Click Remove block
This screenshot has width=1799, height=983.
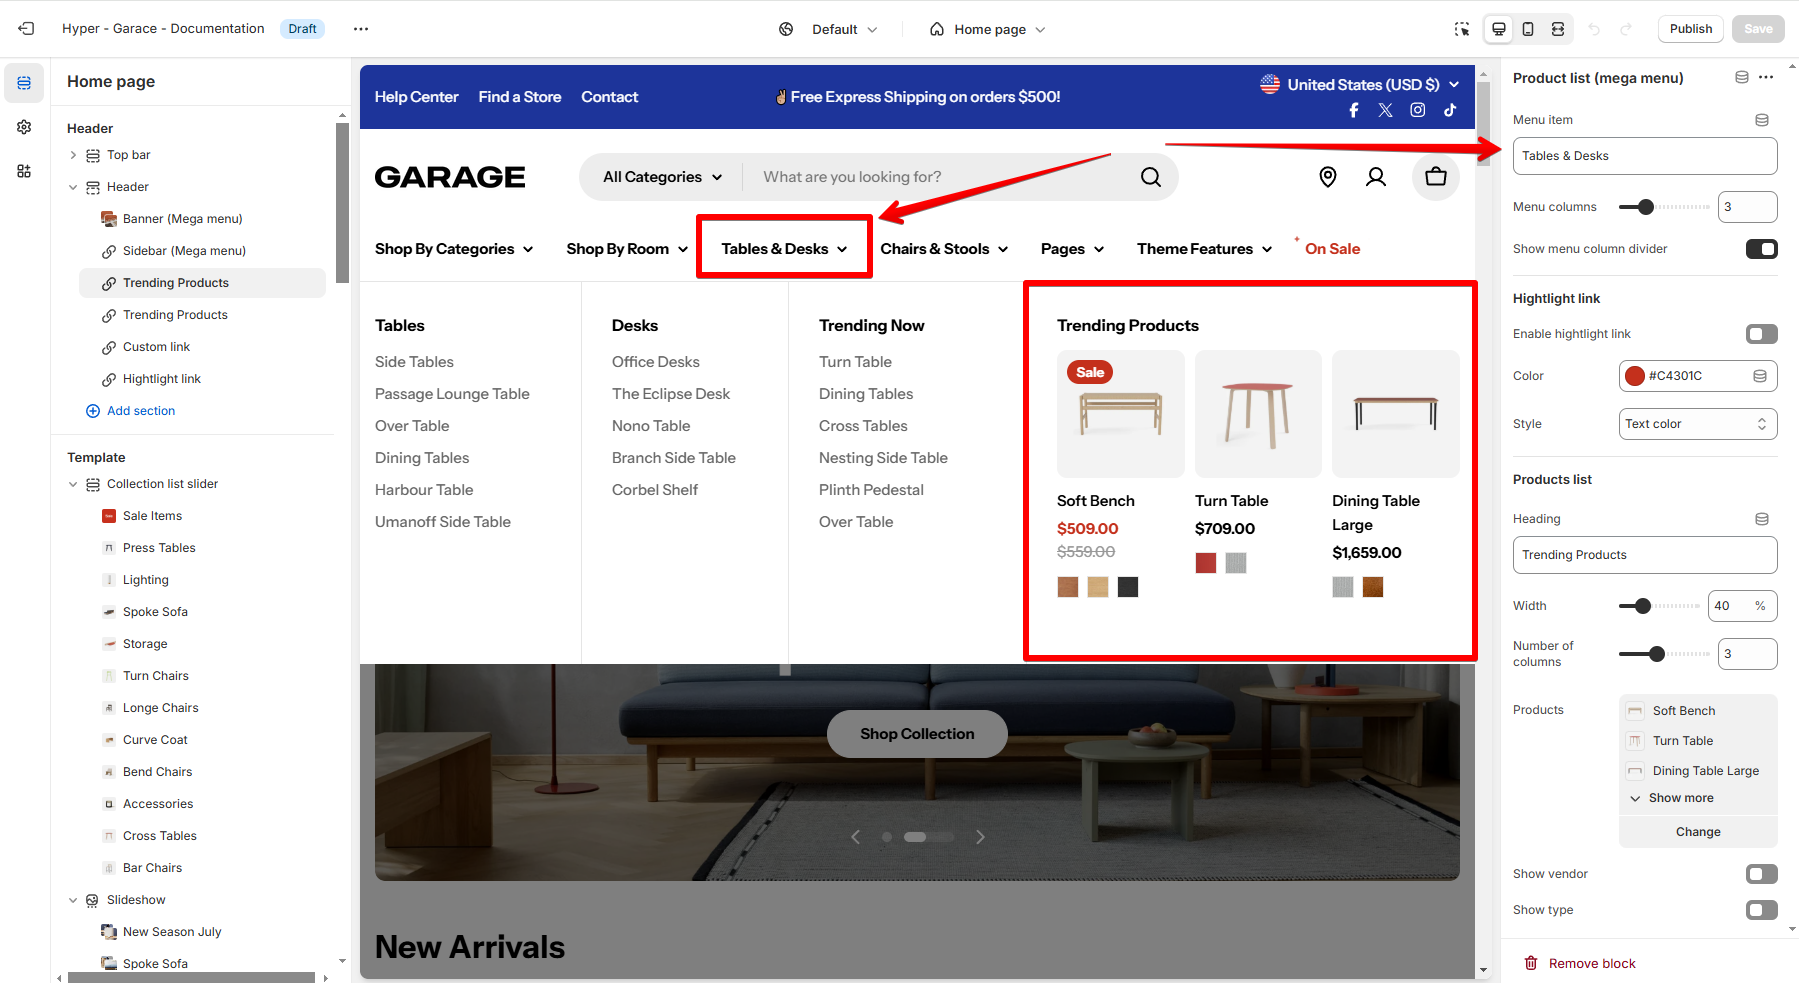pyautogui.click(x=1580, y=964)
